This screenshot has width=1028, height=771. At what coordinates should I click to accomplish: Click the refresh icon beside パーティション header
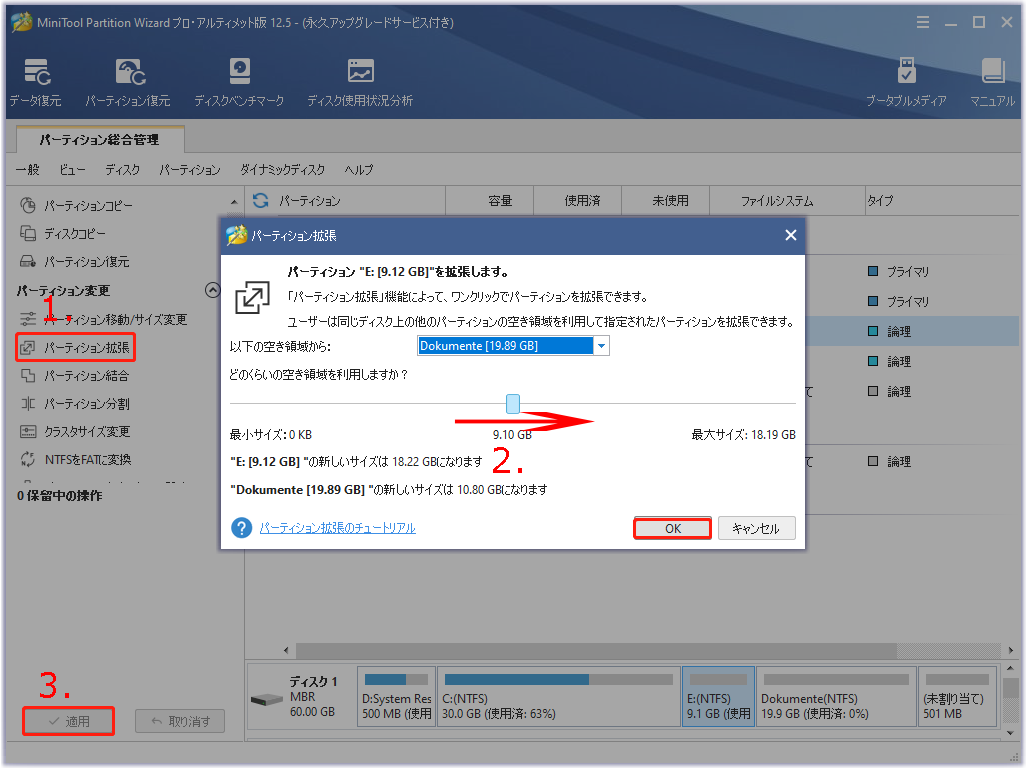coord(261,201)
